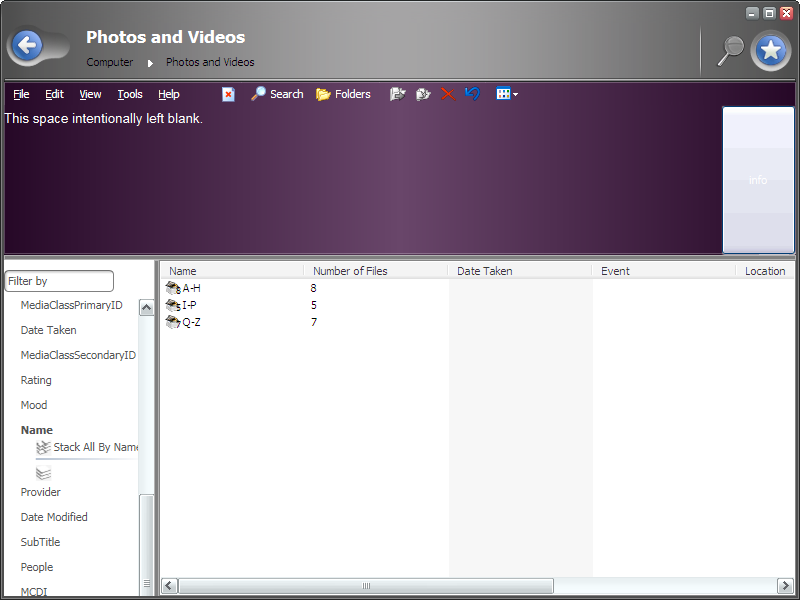The height and width of the screenshot is (600, 800).
Task: Open the Edit menu
Action: (x=54, y=94)
